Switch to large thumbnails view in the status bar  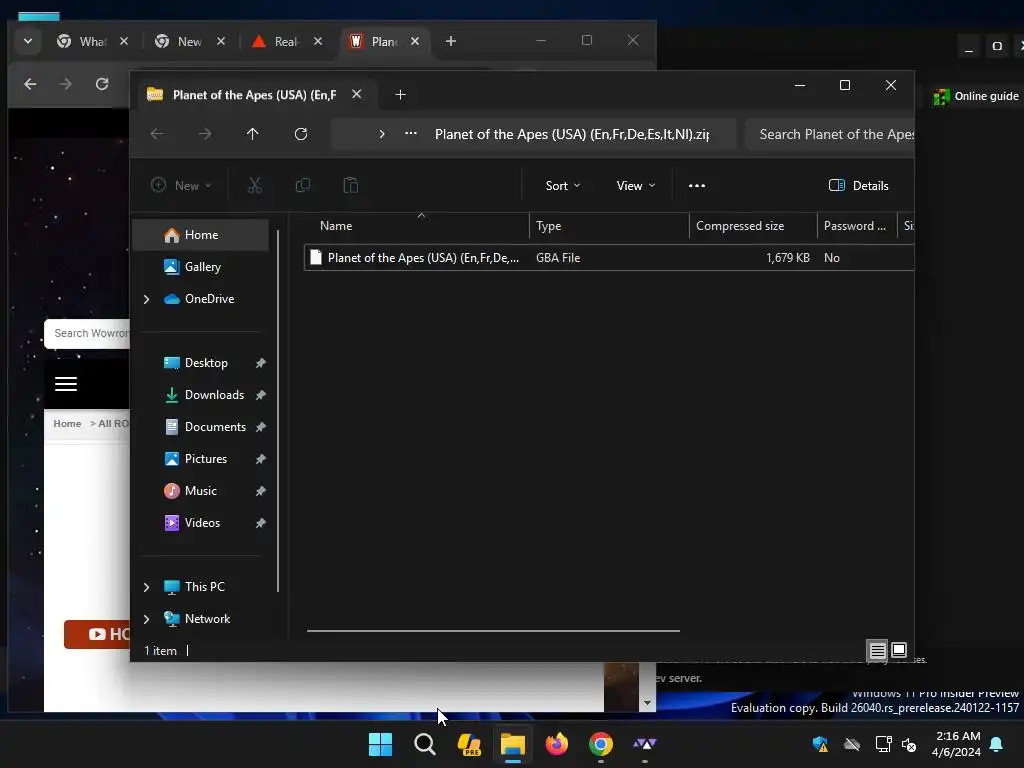(899, 650)
